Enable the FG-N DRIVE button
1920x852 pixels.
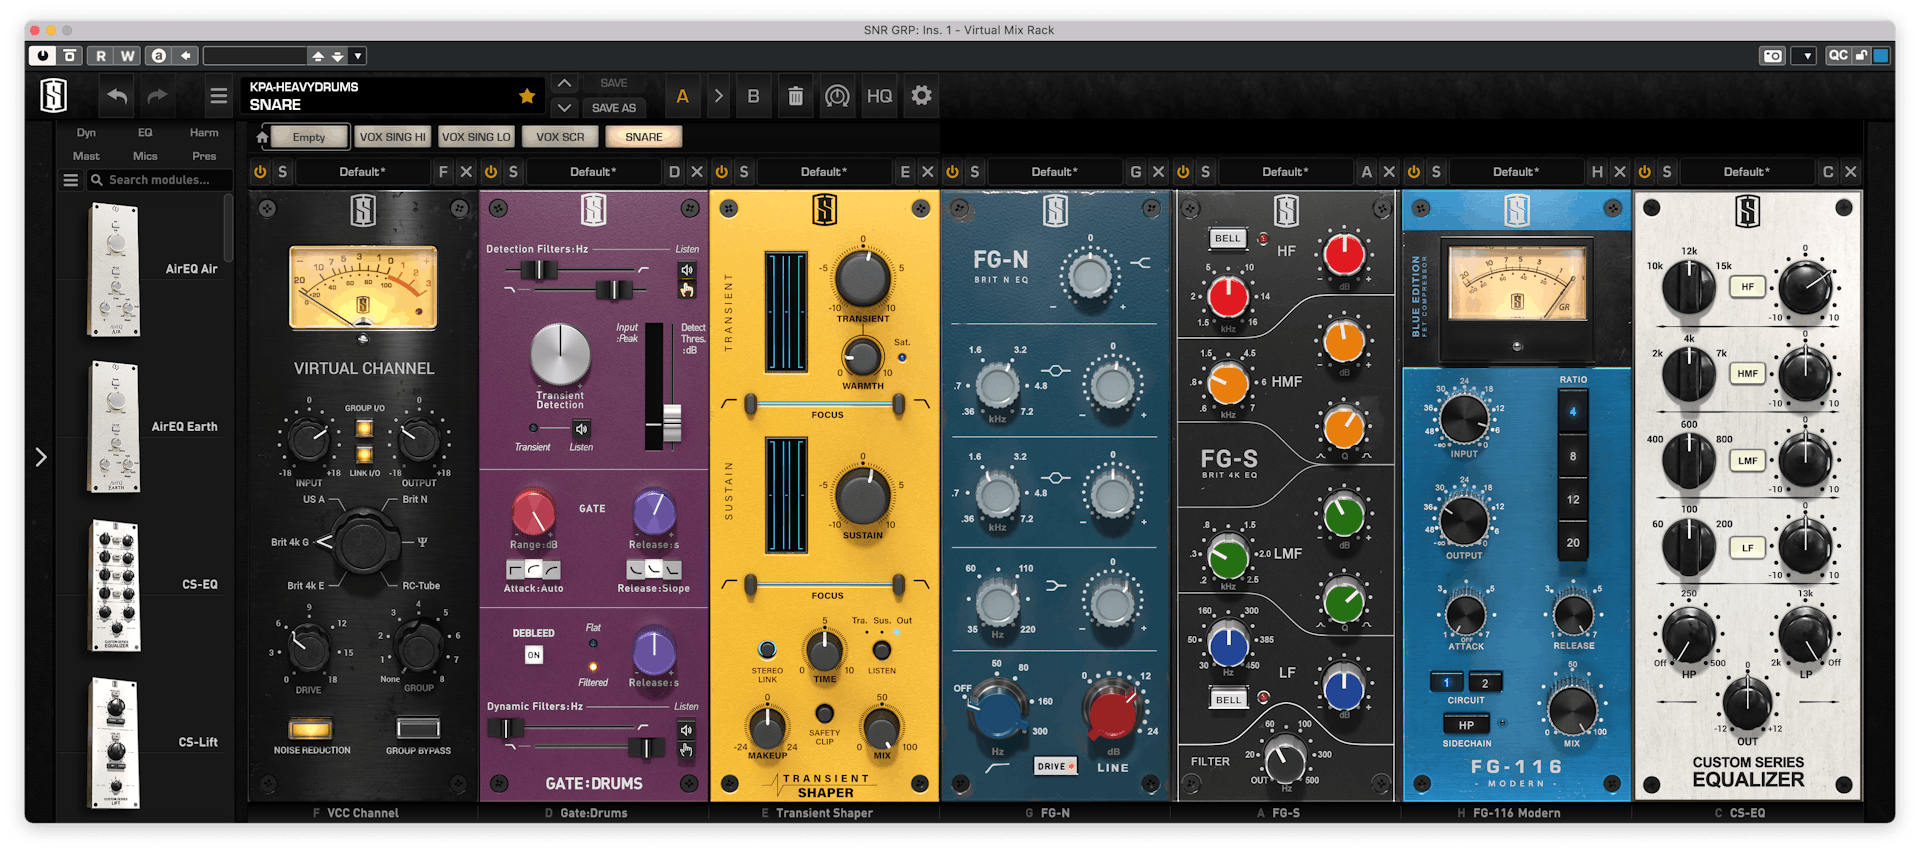tap(1055, 766)
